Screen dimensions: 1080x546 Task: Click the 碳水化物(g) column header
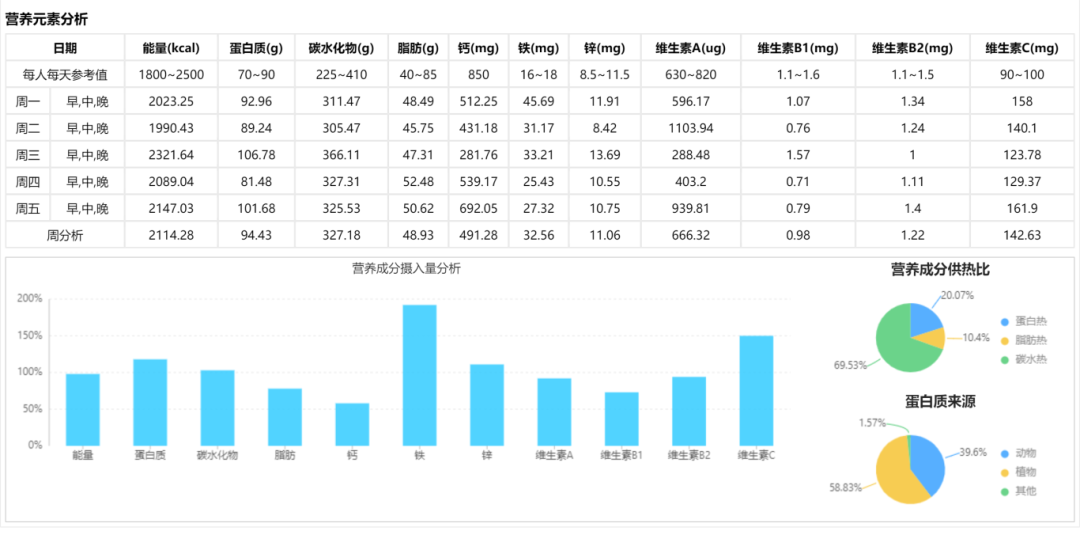coord(341,48)
